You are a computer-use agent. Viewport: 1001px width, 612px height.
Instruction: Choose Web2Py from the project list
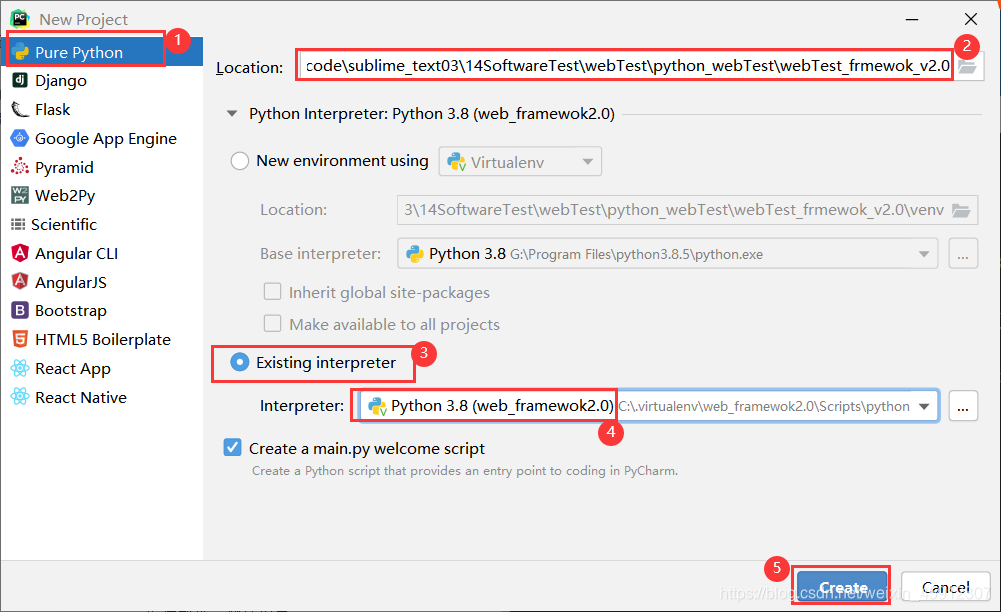pos(65,195)
